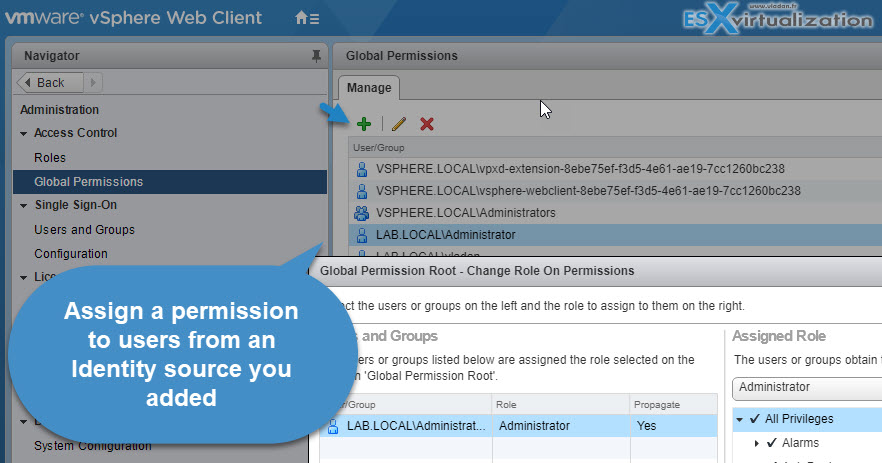This screenshot has width=882, height=463.
Task: Collapse the Access Control tree section
Action: (x=24, y=133)
